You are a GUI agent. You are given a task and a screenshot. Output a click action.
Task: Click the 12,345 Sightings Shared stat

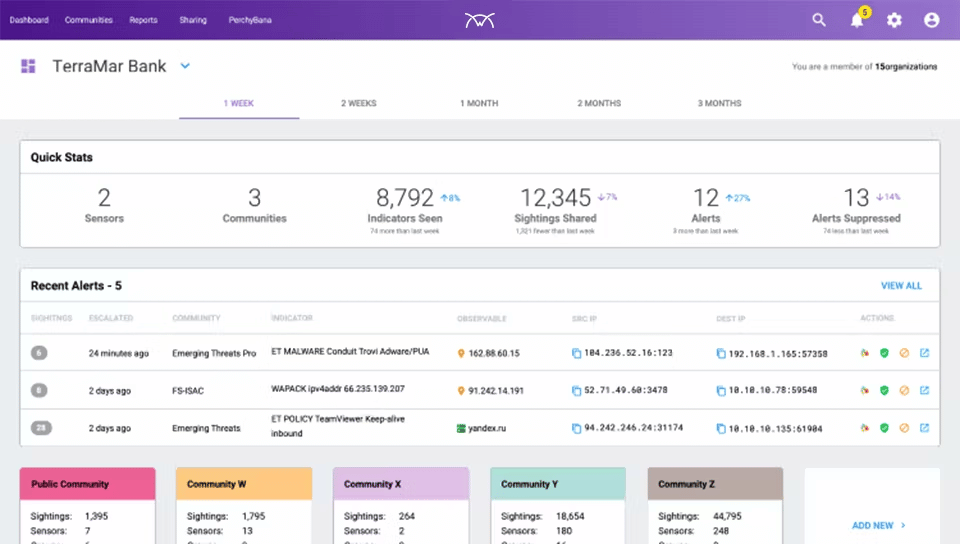556,210
